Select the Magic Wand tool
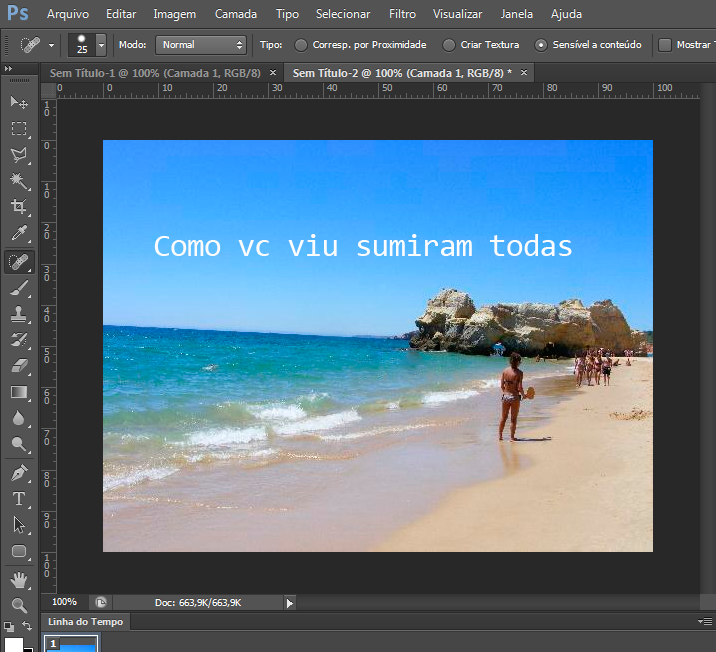The height and width of the screenshot is (652, 716). [x=19, y=181]
